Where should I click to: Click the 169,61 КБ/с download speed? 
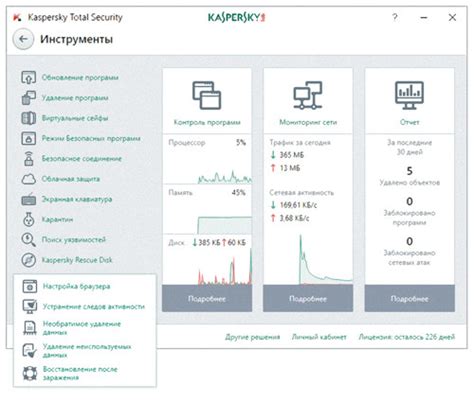298,205
